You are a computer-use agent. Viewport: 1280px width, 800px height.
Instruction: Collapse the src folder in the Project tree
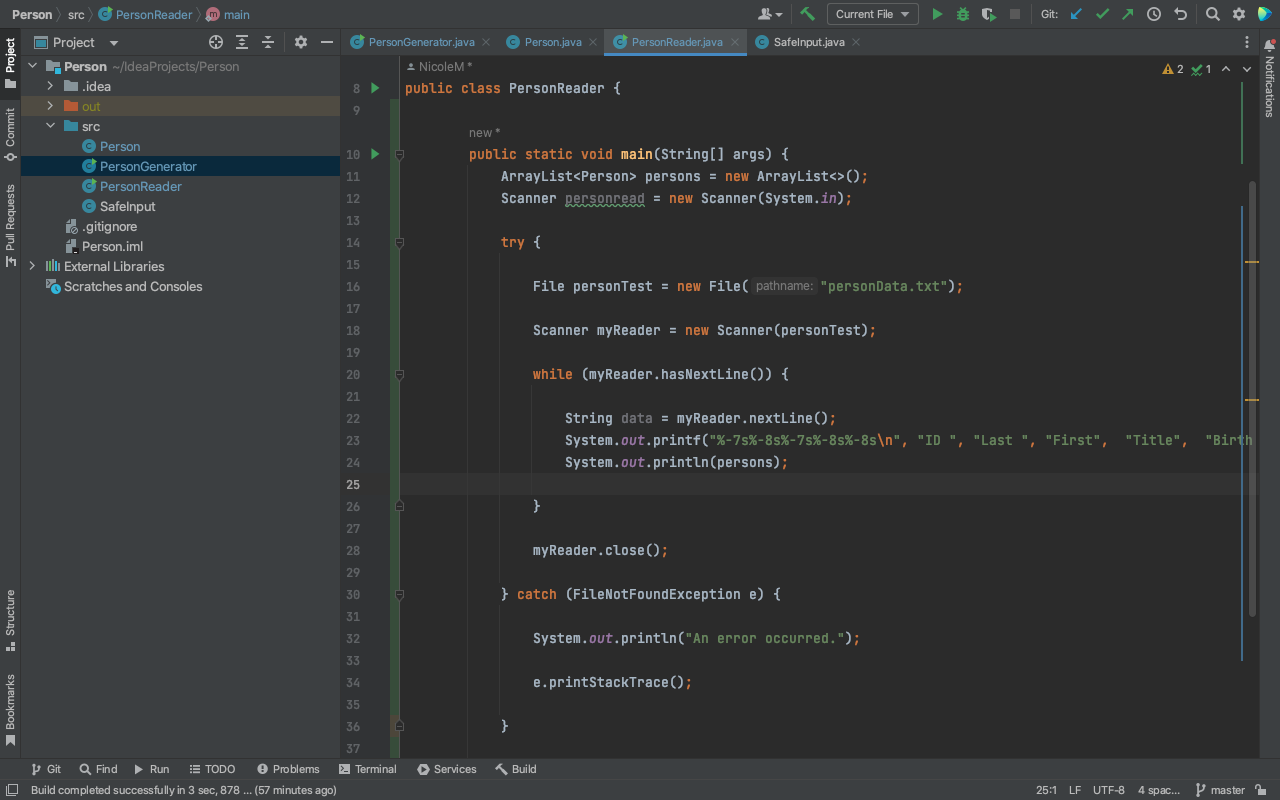[50, 126]
